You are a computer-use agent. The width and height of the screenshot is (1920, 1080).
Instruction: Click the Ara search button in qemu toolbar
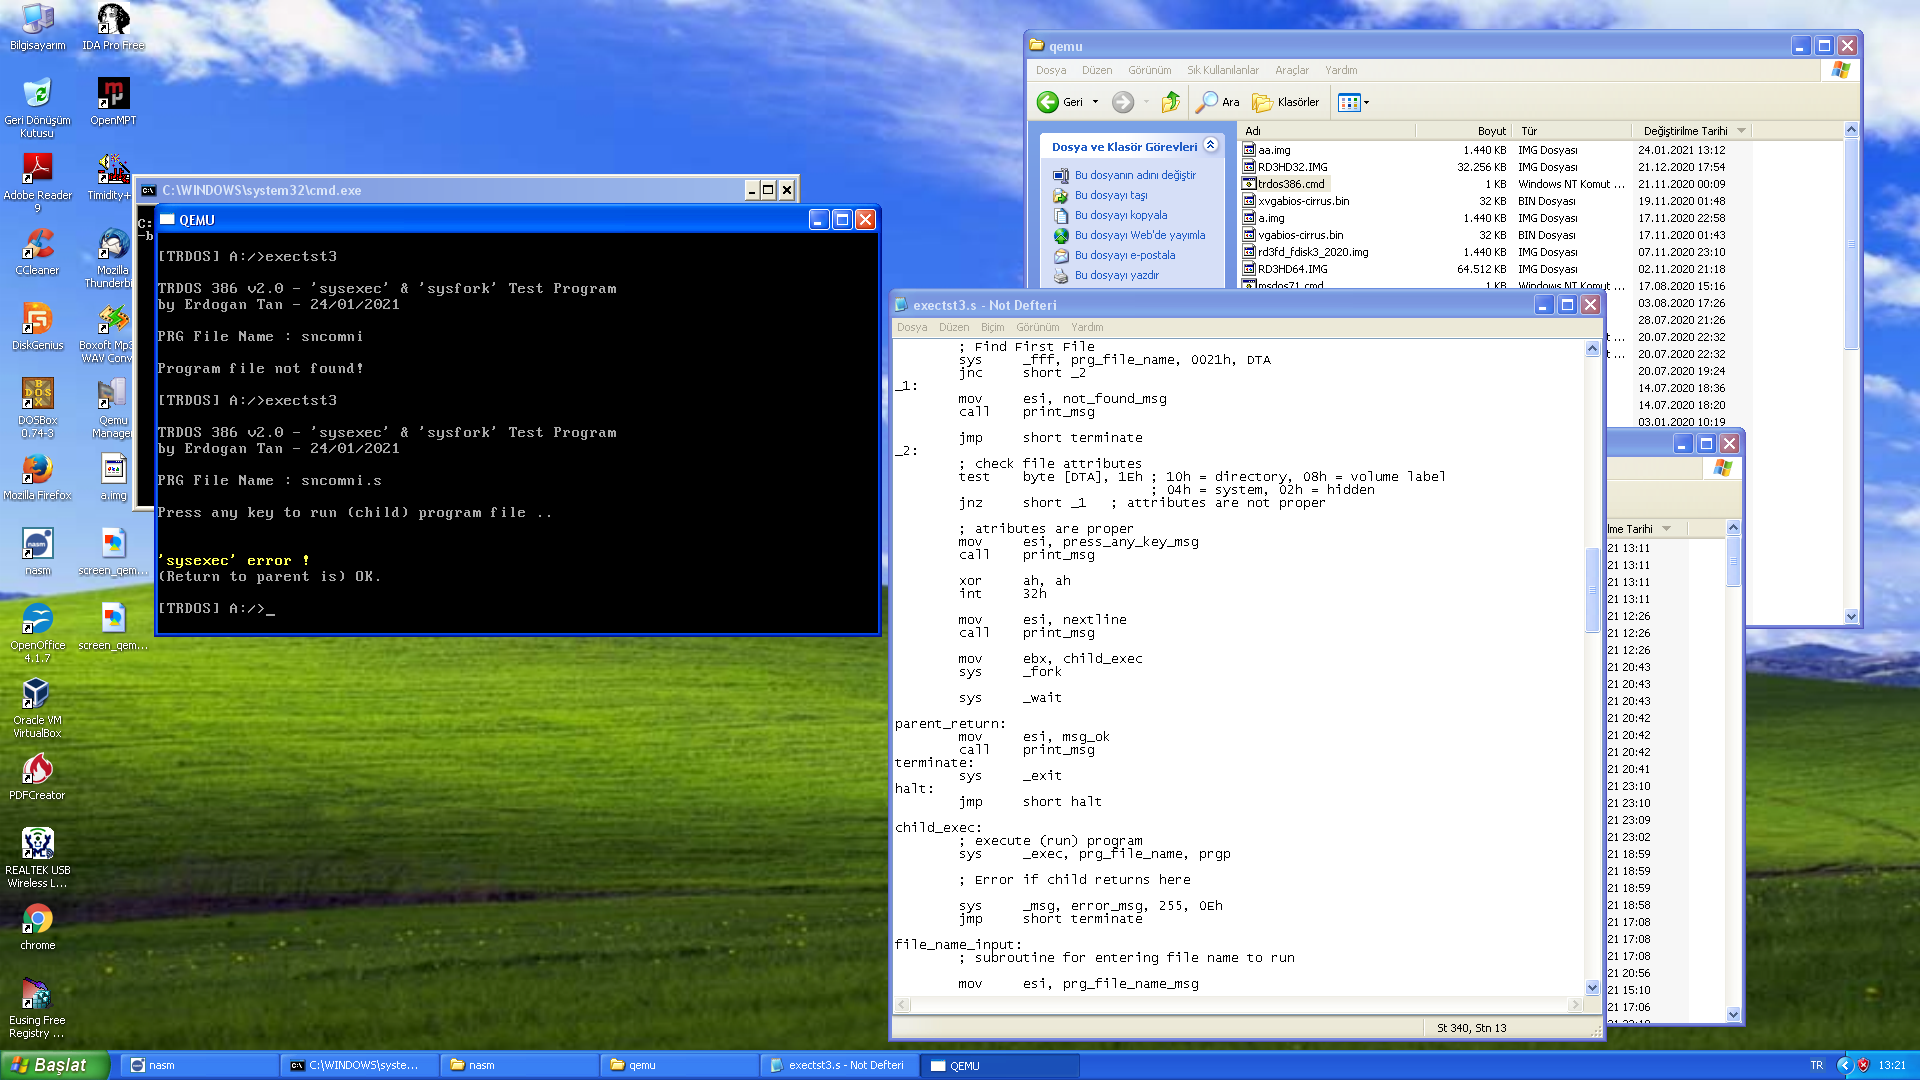pos(1218,102)
